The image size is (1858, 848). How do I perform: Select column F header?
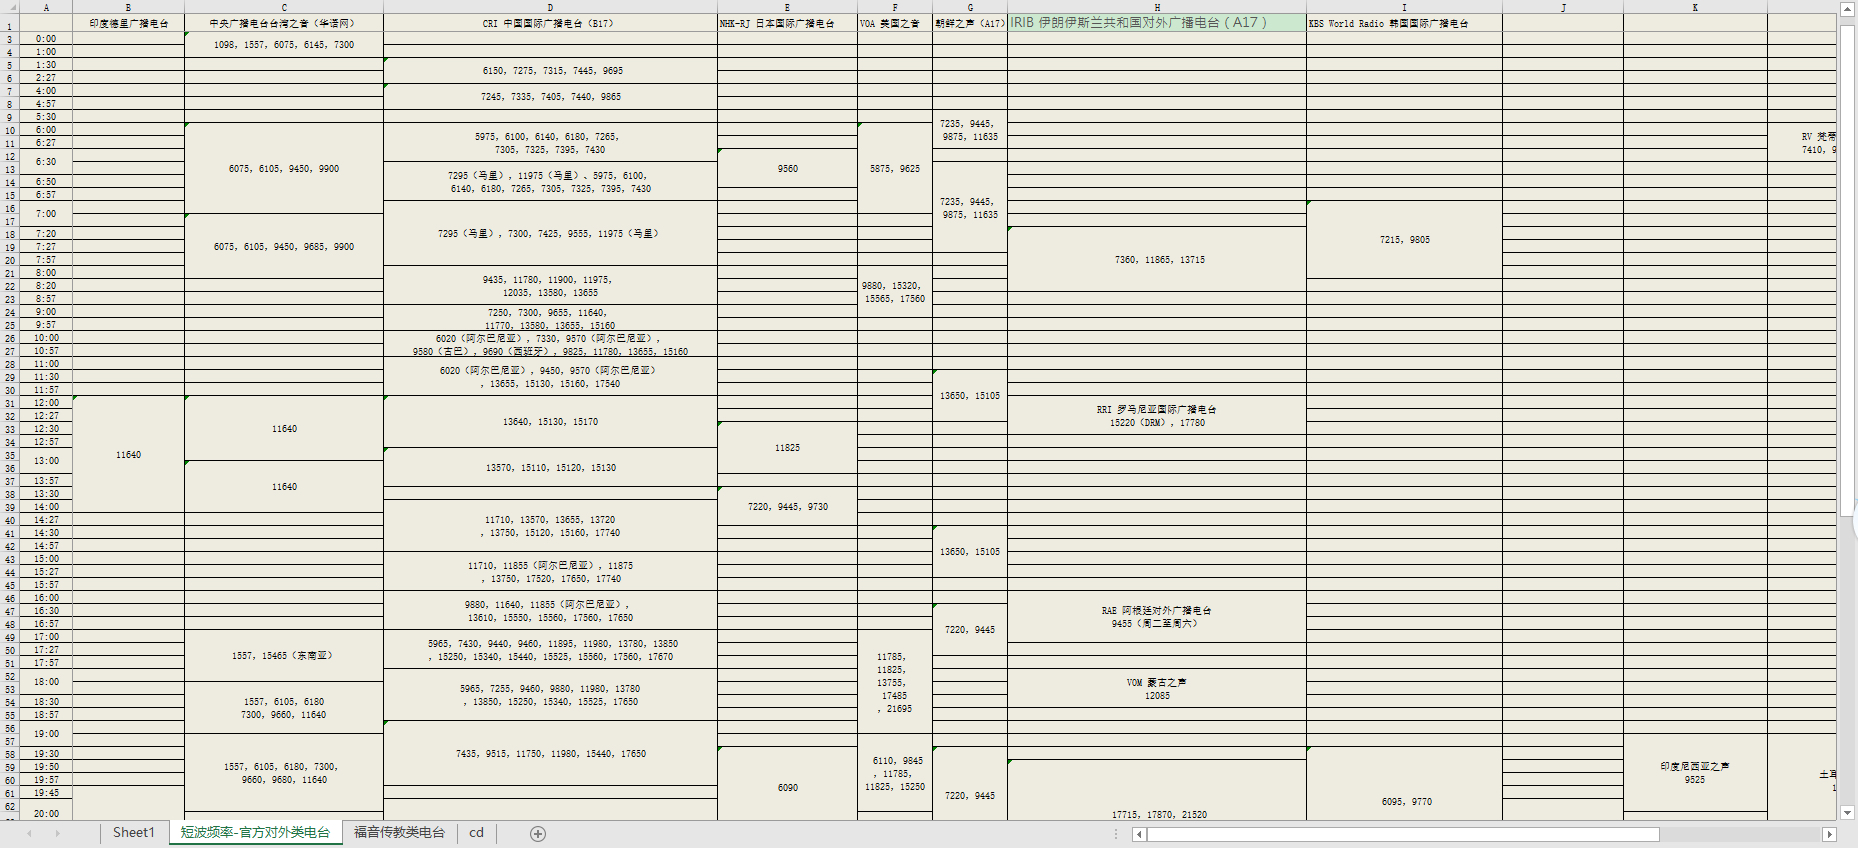895,7
